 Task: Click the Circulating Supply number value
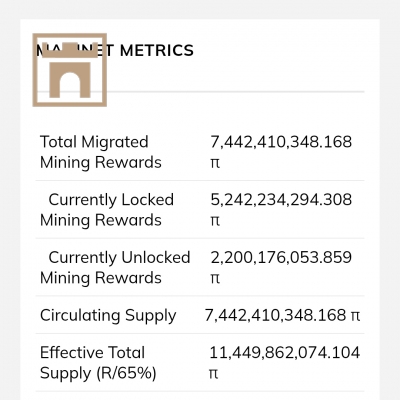coord(275,315)
